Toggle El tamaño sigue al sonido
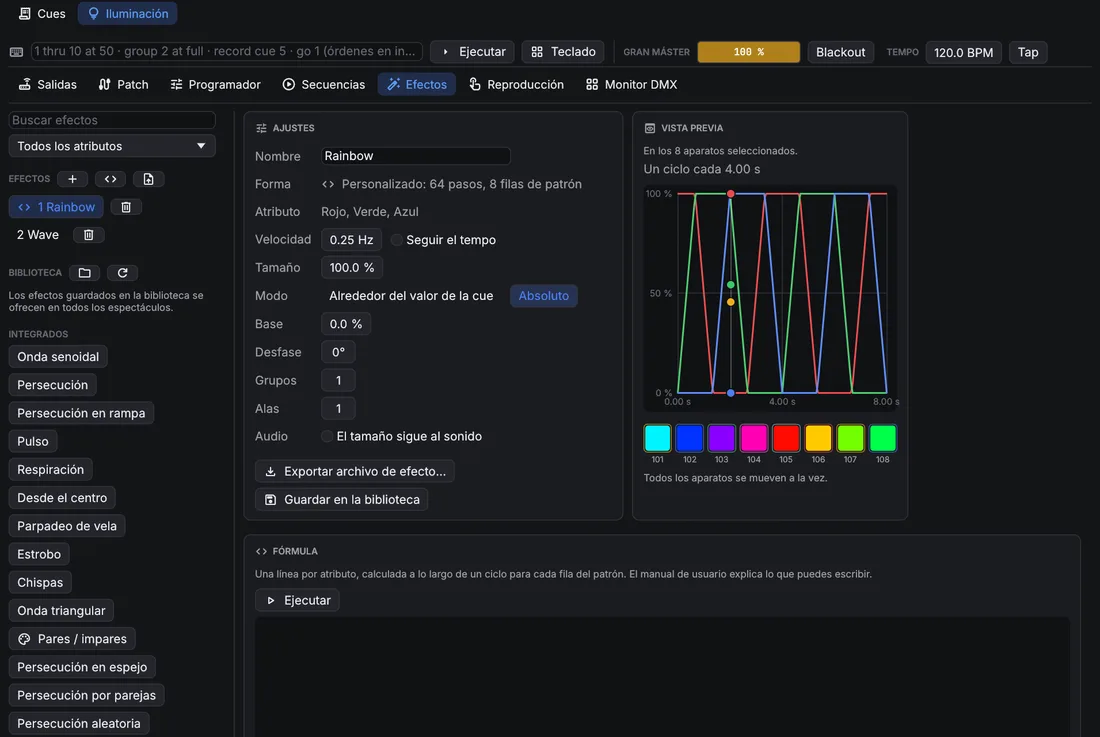1100x737 pixels. (x=327, y=436)
